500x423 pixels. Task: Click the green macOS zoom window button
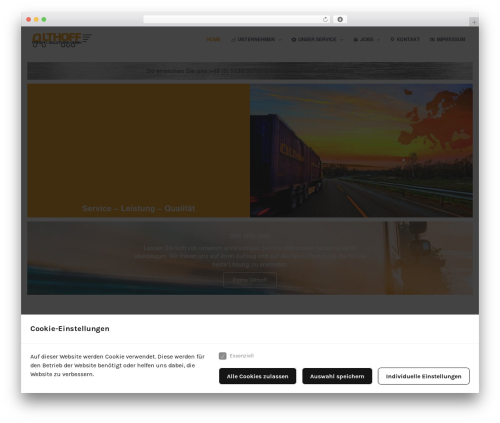[44, 20]
